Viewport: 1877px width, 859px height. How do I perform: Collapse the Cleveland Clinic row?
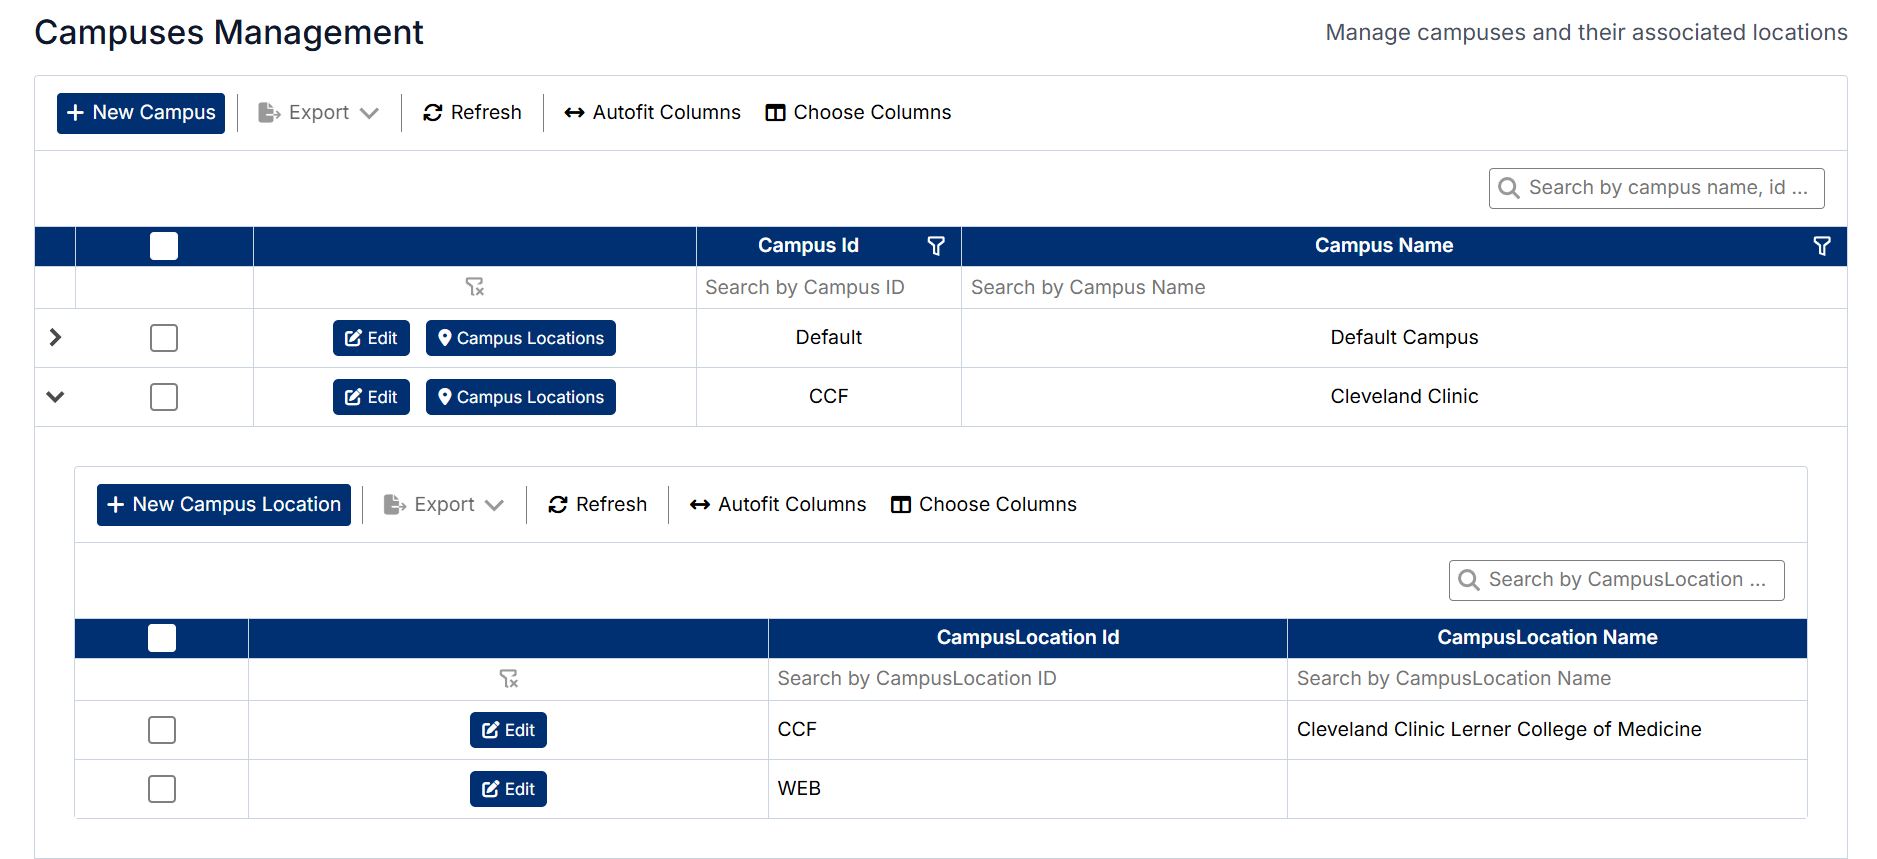pyautogui.click(x=55, y=397)
